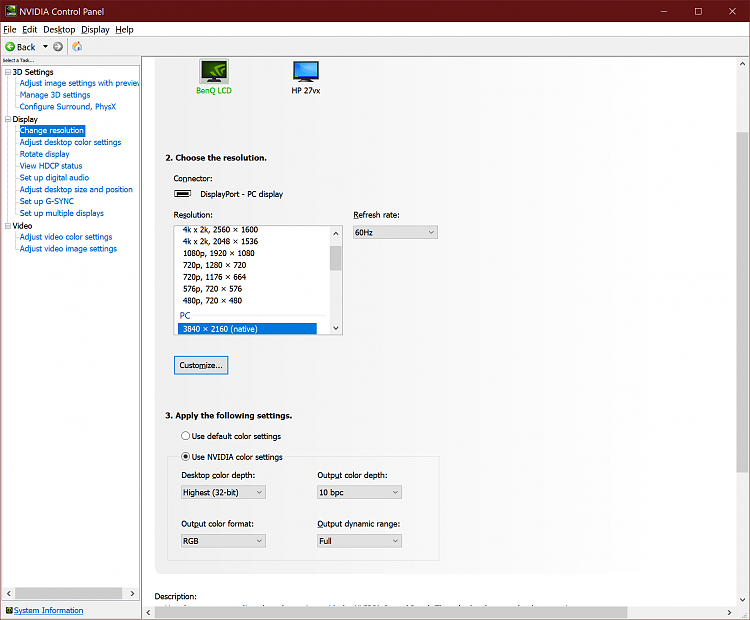Open View HDCP status
Viewport: 750px width, 620px height.
pos(51,166)
